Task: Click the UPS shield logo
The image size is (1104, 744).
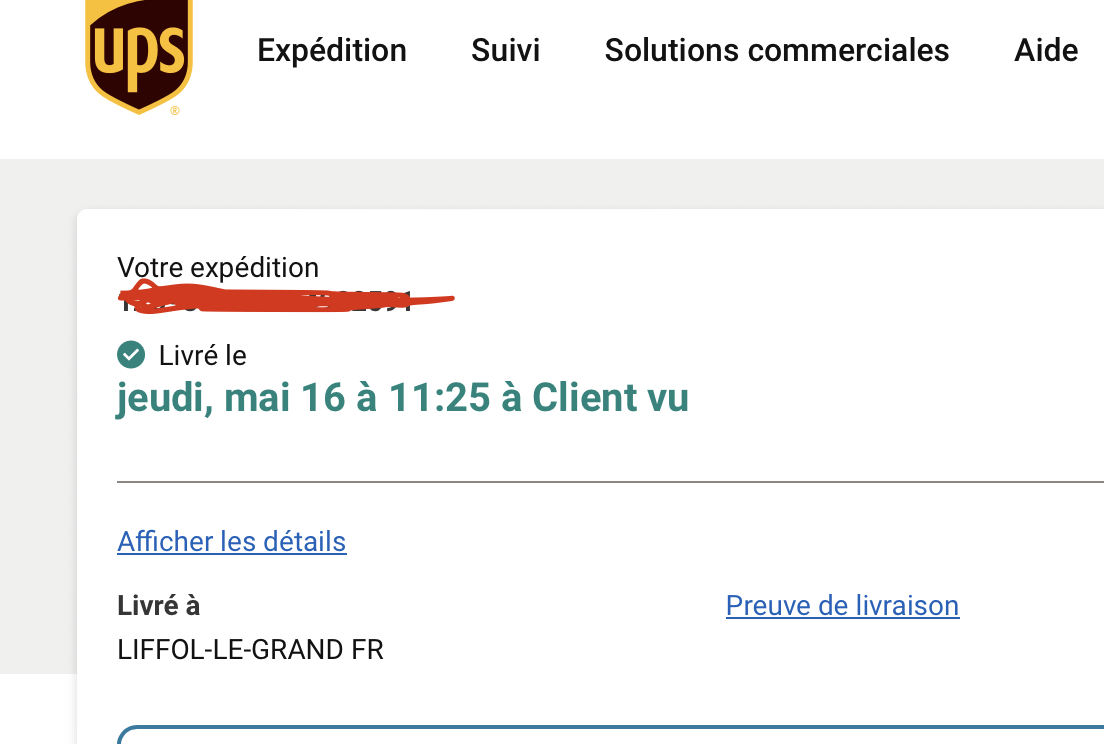Action: [x=139, y=55]
